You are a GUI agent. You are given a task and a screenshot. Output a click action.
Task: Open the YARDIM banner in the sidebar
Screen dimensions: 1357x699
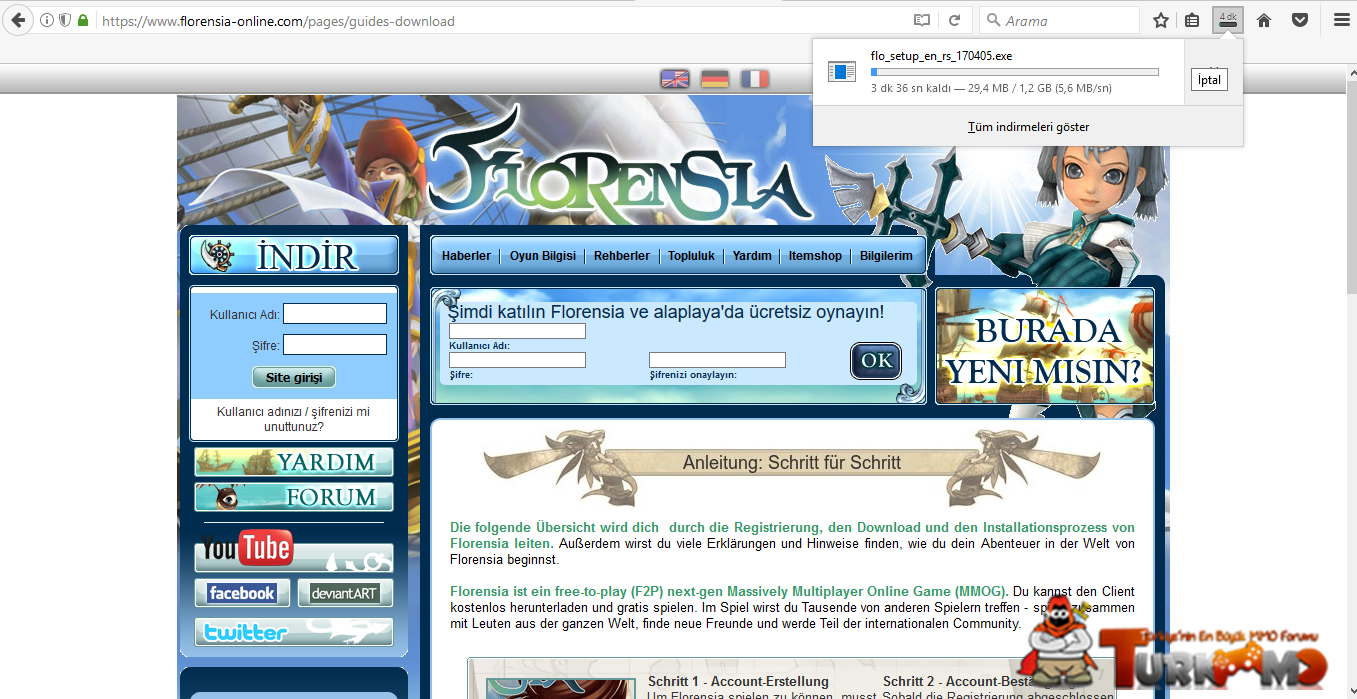point(294,462)
